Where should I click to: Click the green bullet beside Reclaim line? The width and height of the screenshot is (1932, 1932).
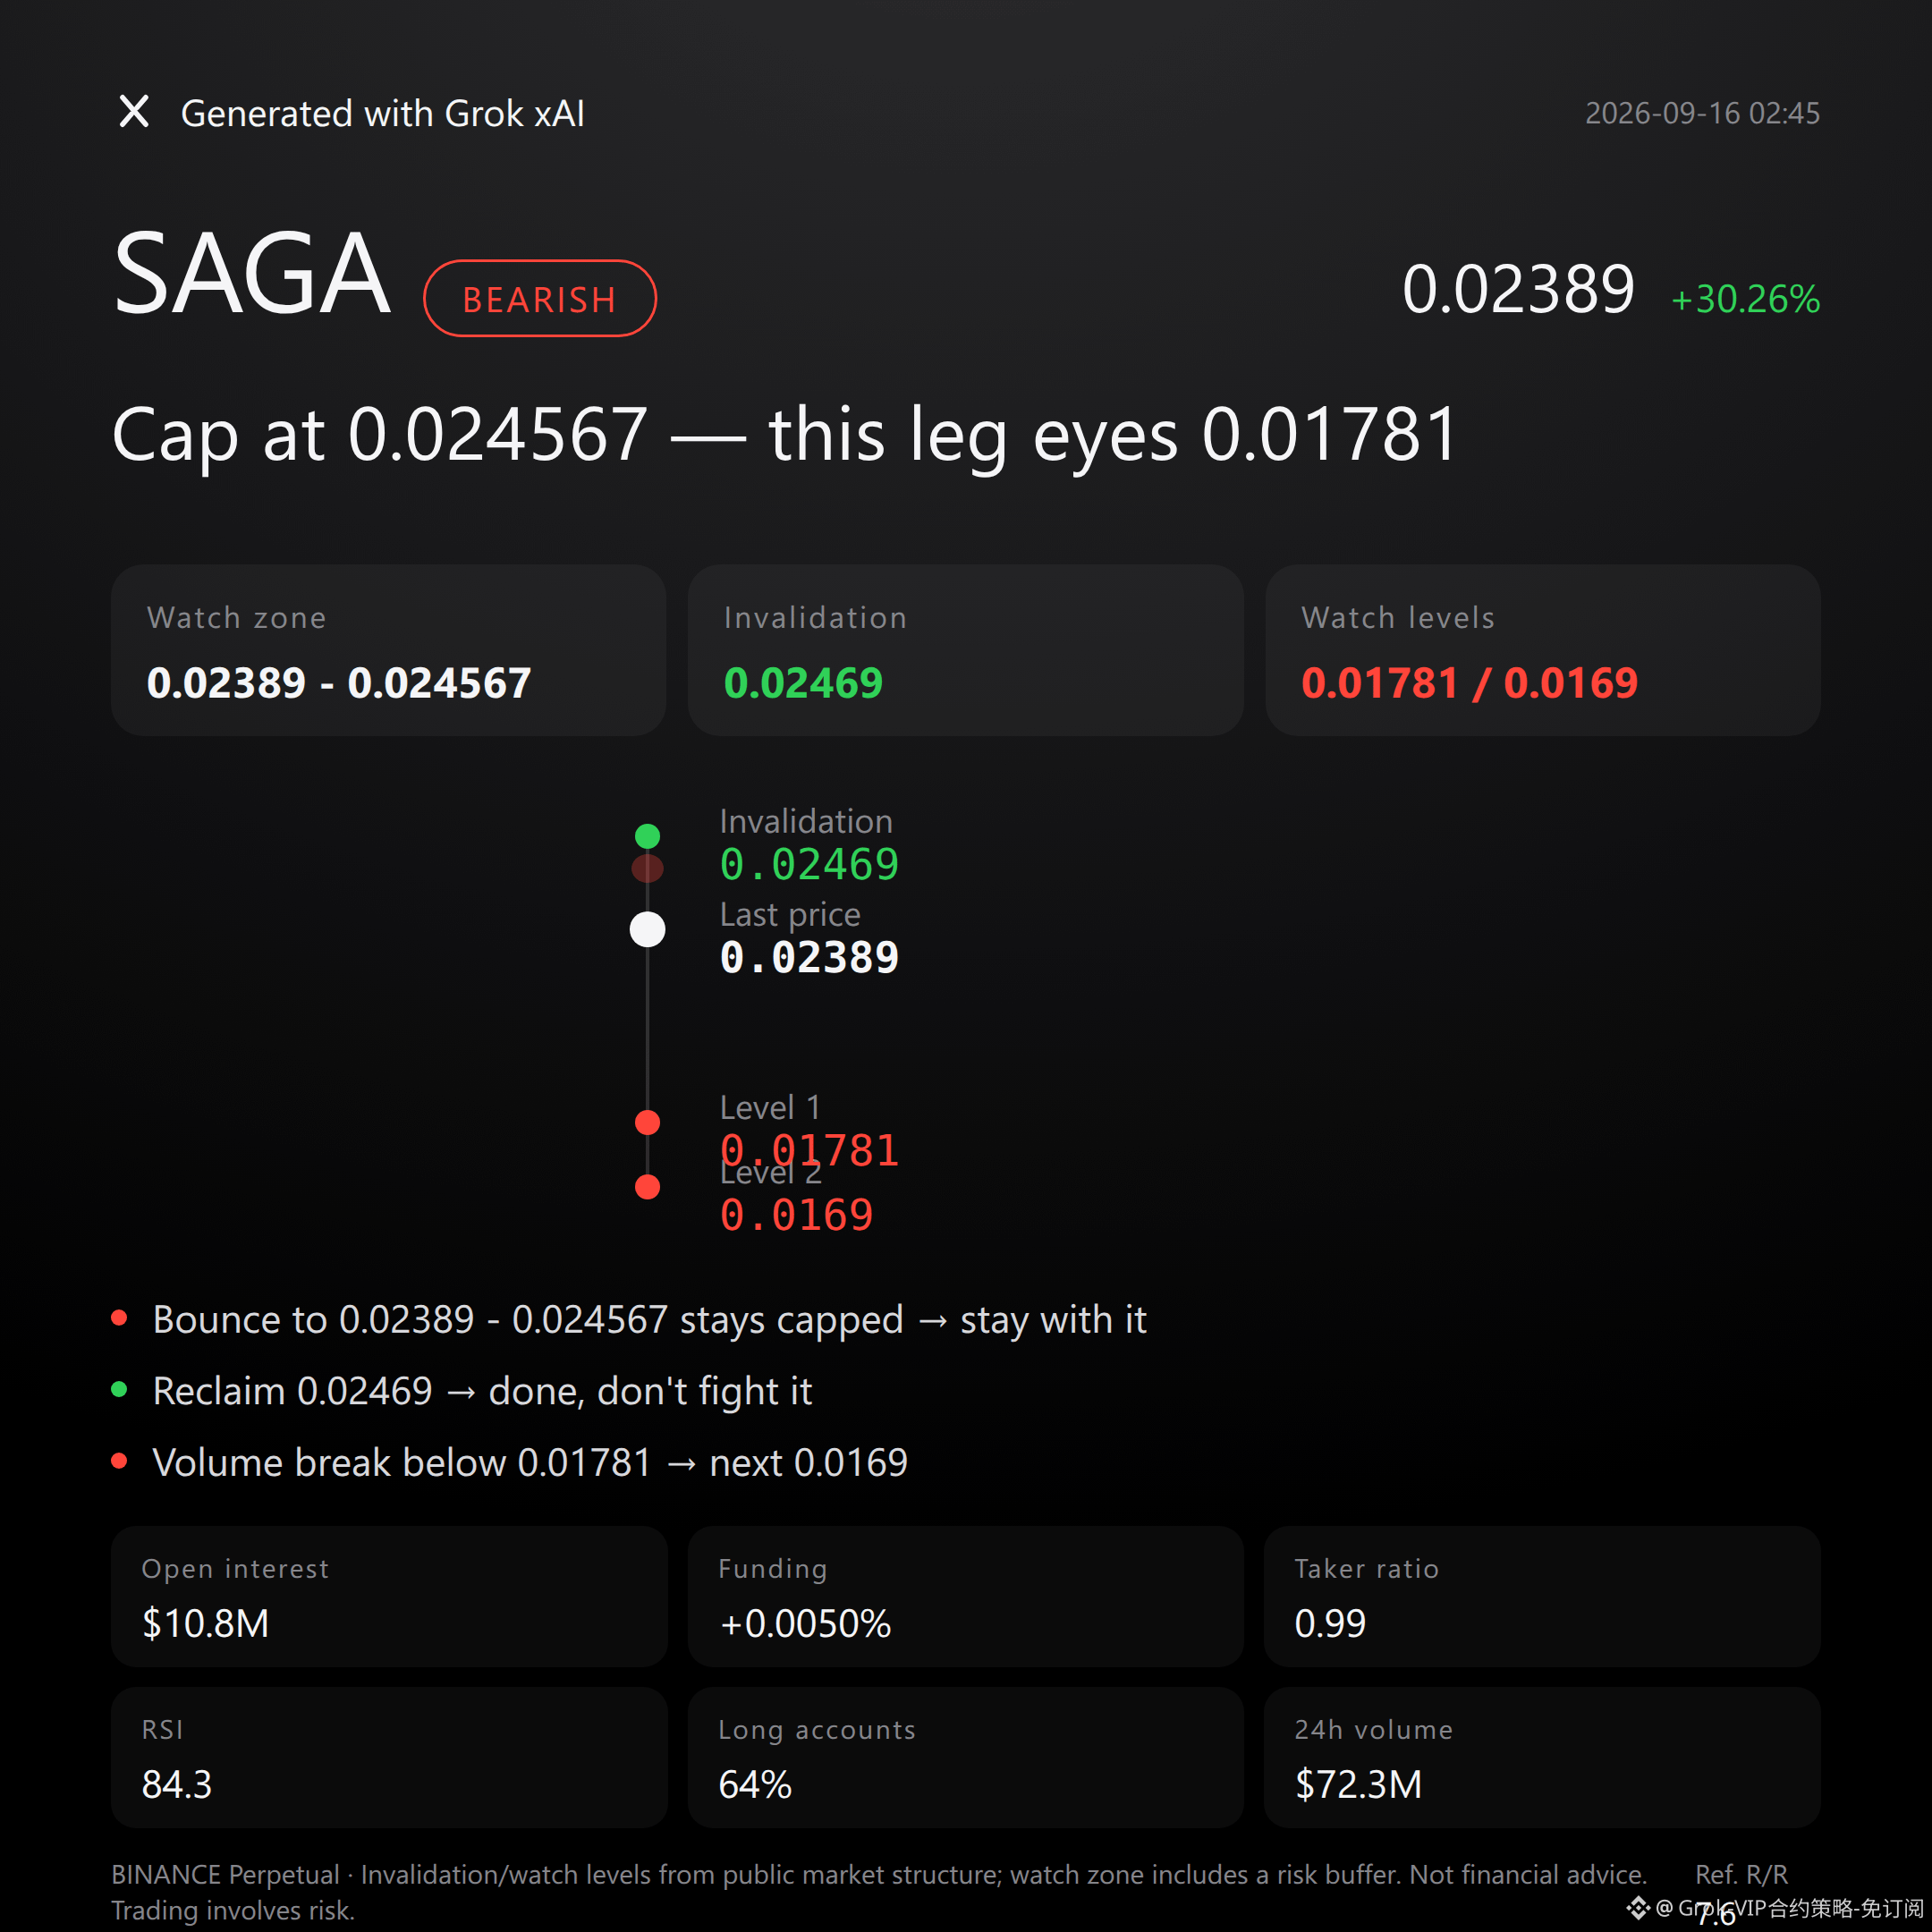(x=119, y=1389)
